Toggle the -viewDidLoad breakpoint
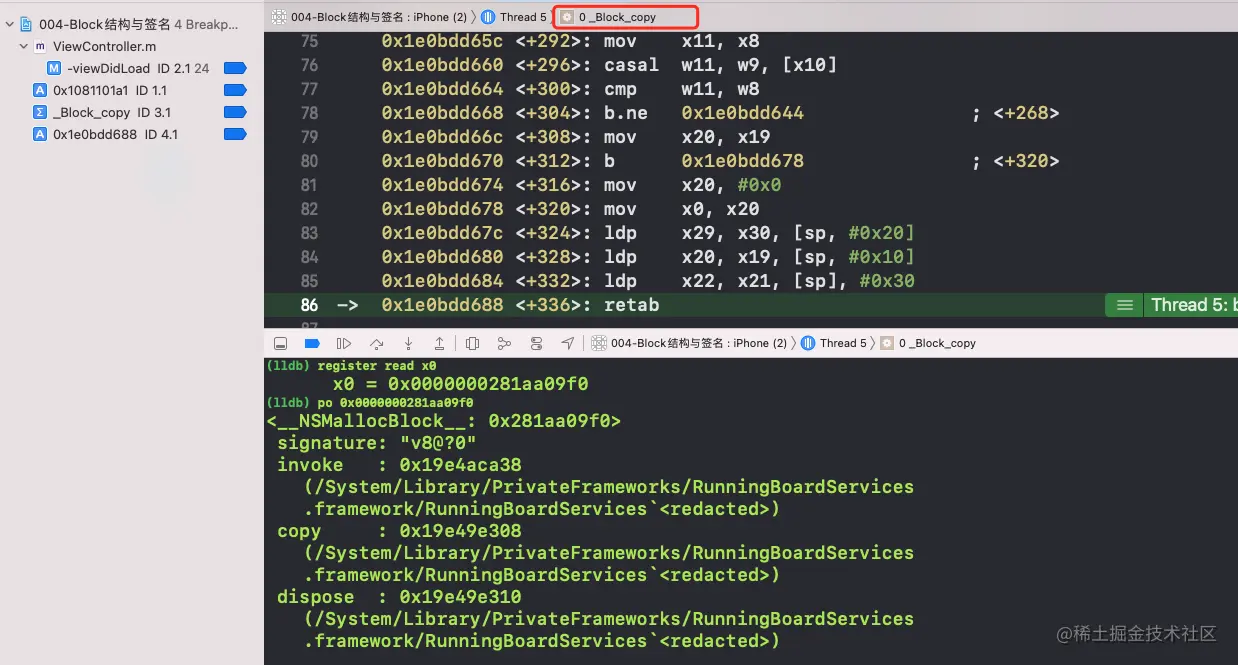 tap(235, 68)
